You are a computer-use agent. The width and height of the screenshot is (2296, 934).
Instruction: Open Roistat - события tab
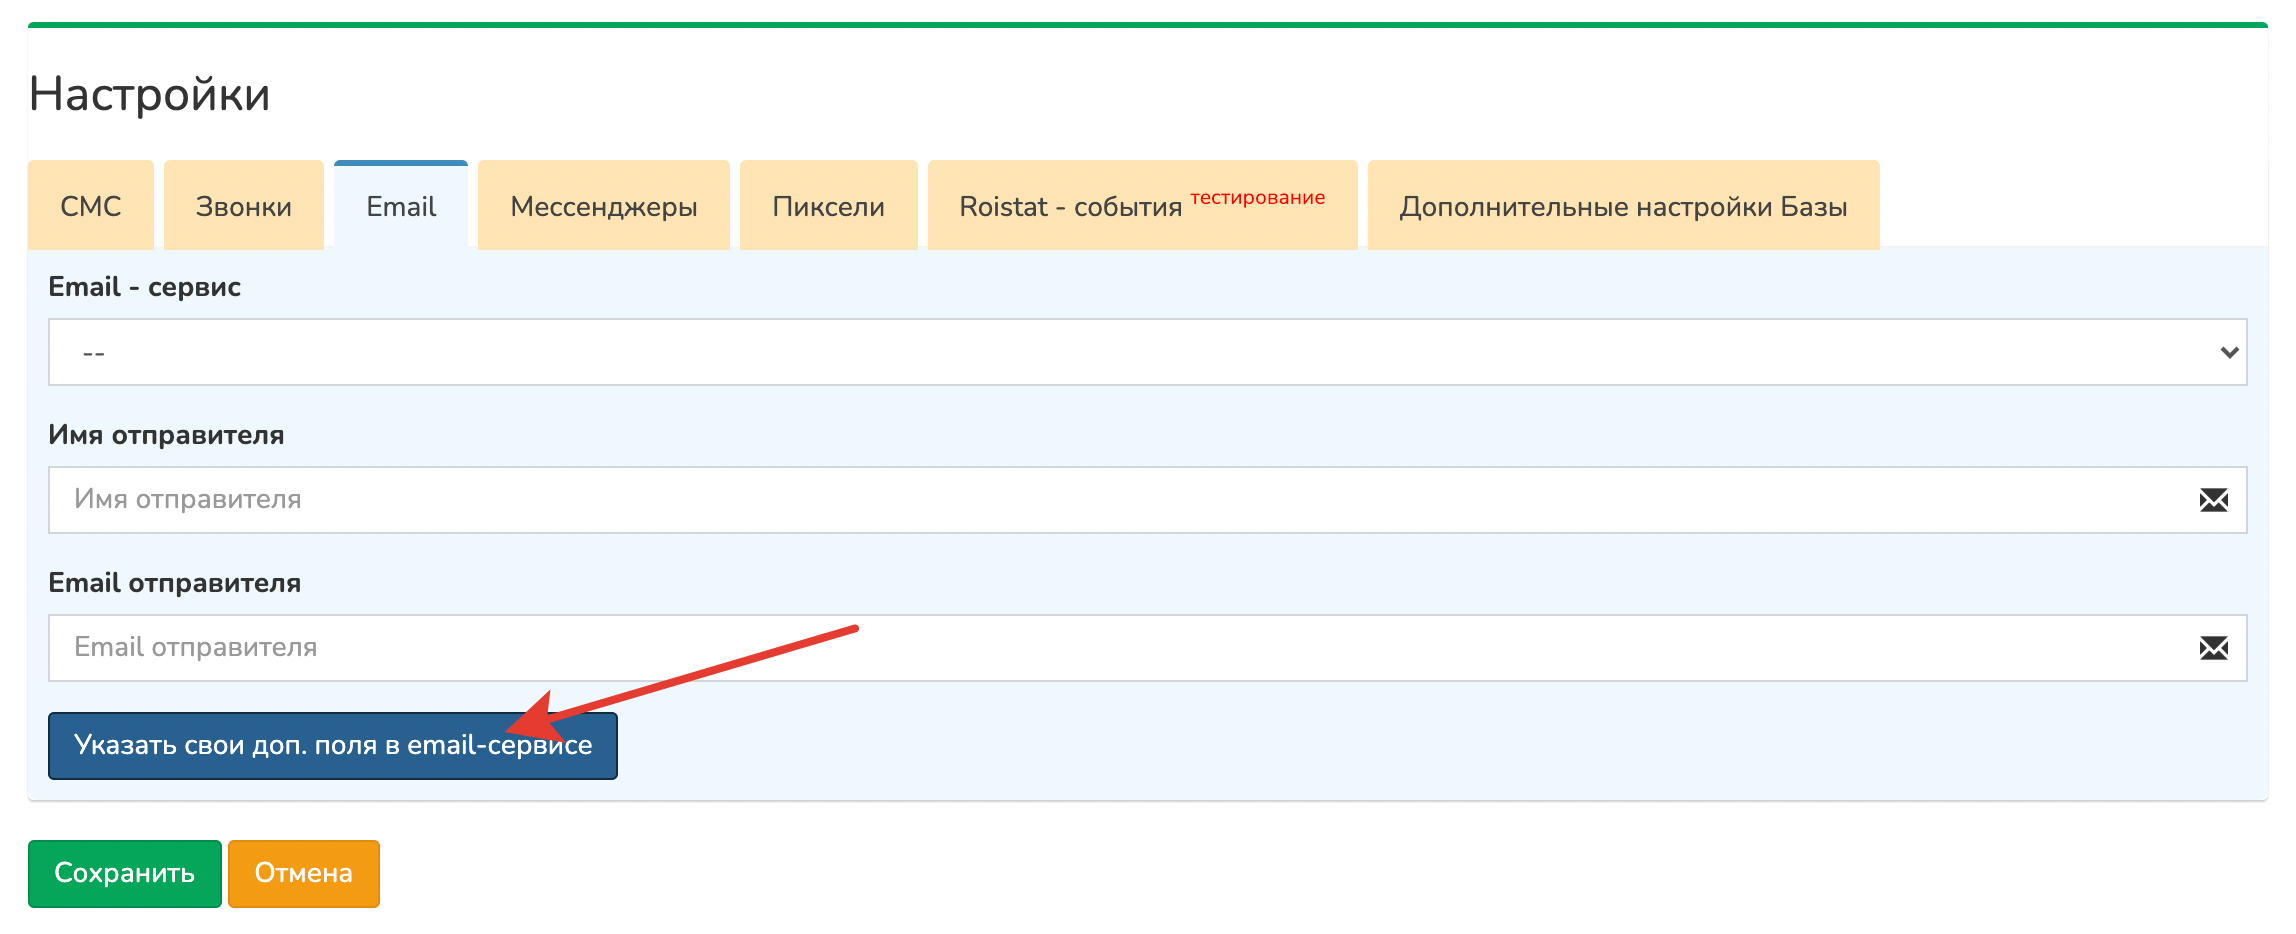[x=1143, y=205]
